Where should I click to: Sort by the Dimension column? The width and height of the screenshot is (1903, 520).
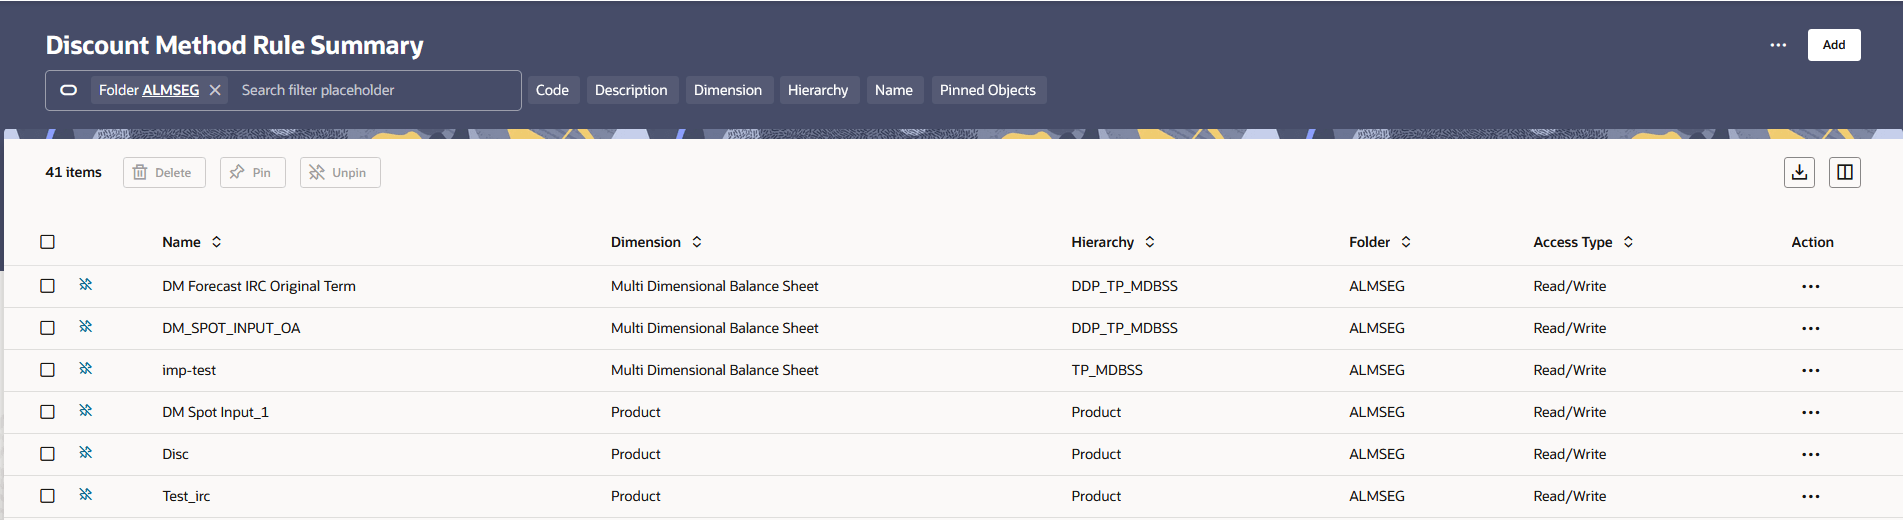pyautogui.click(x=697, y=242)
